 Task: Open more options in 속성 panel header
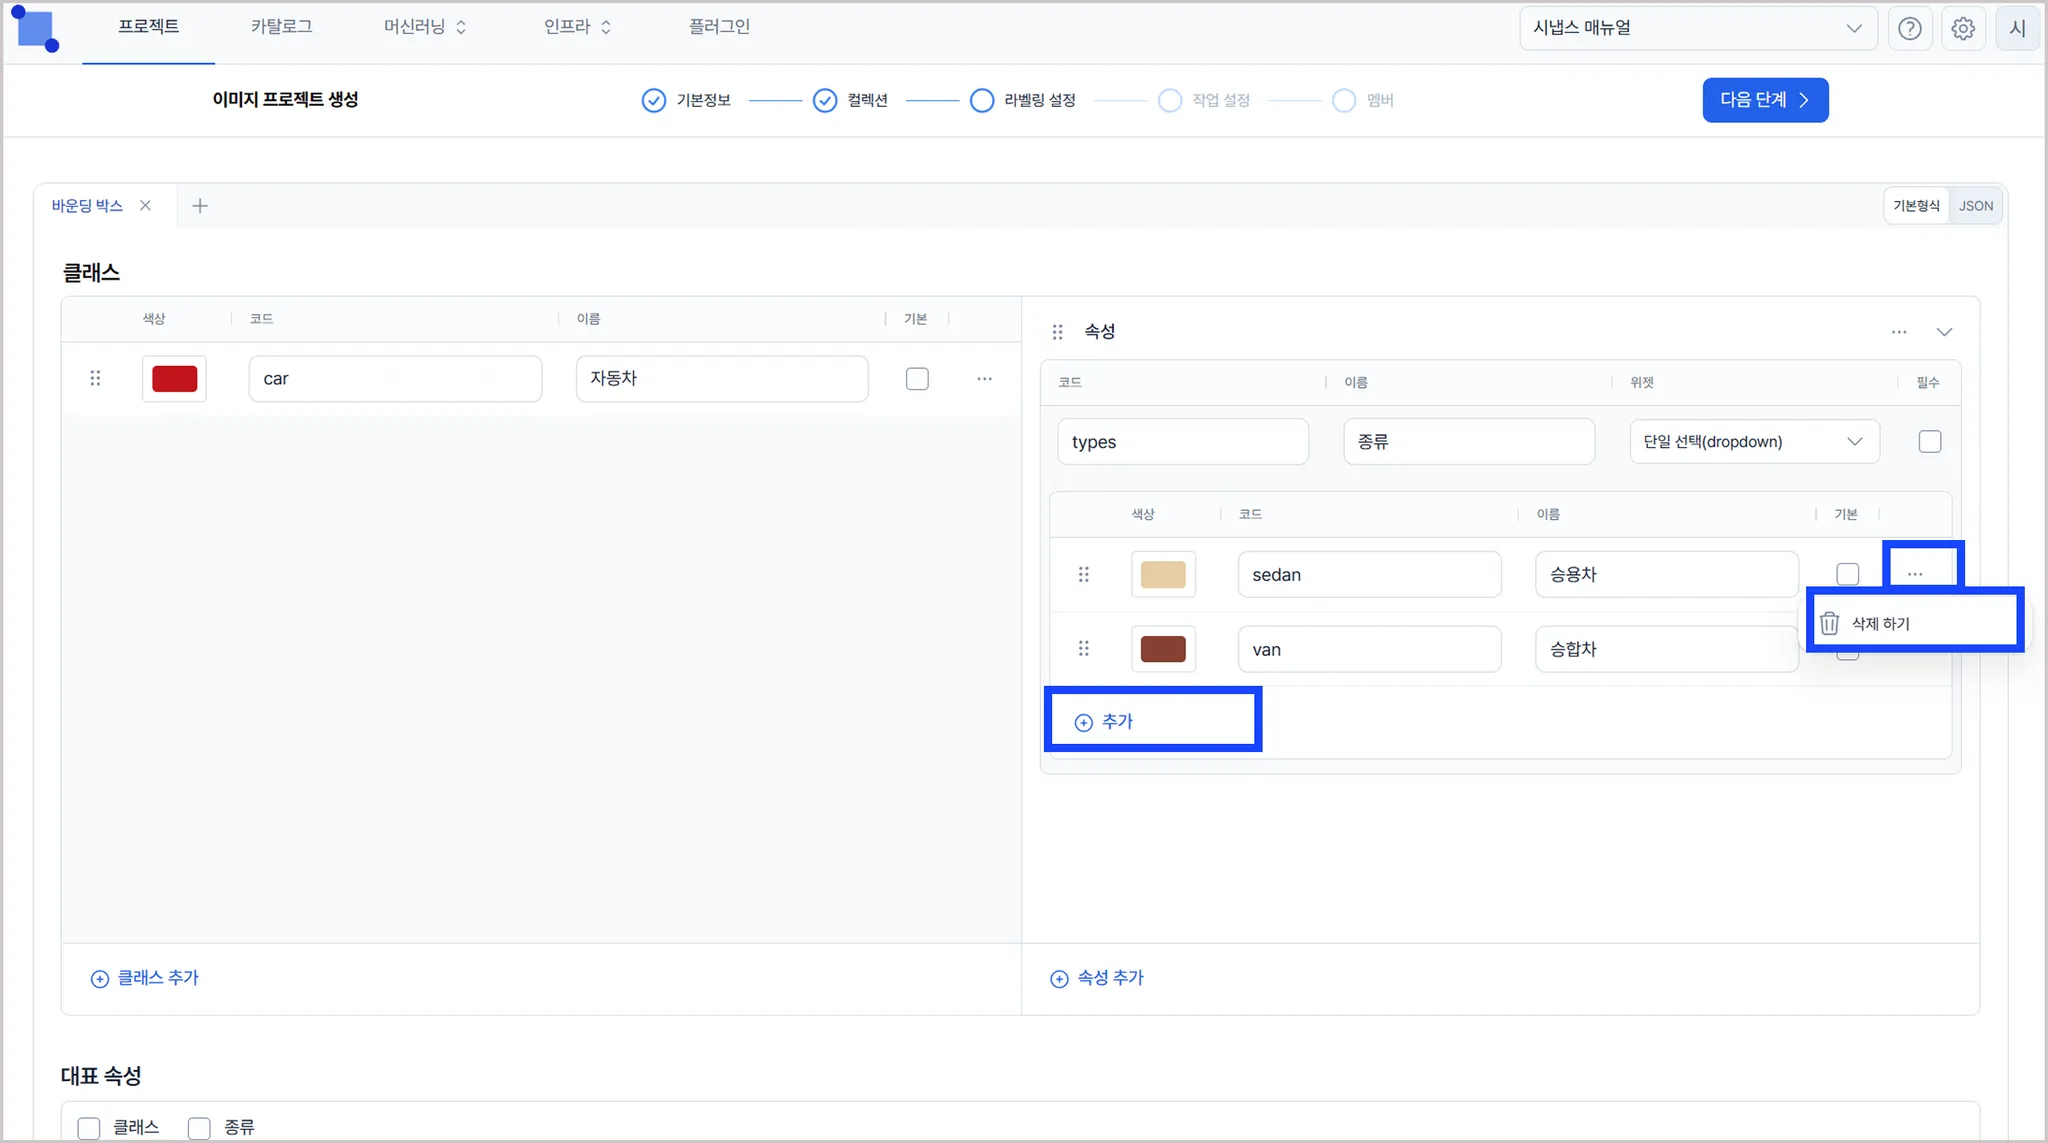(1898, 332)
